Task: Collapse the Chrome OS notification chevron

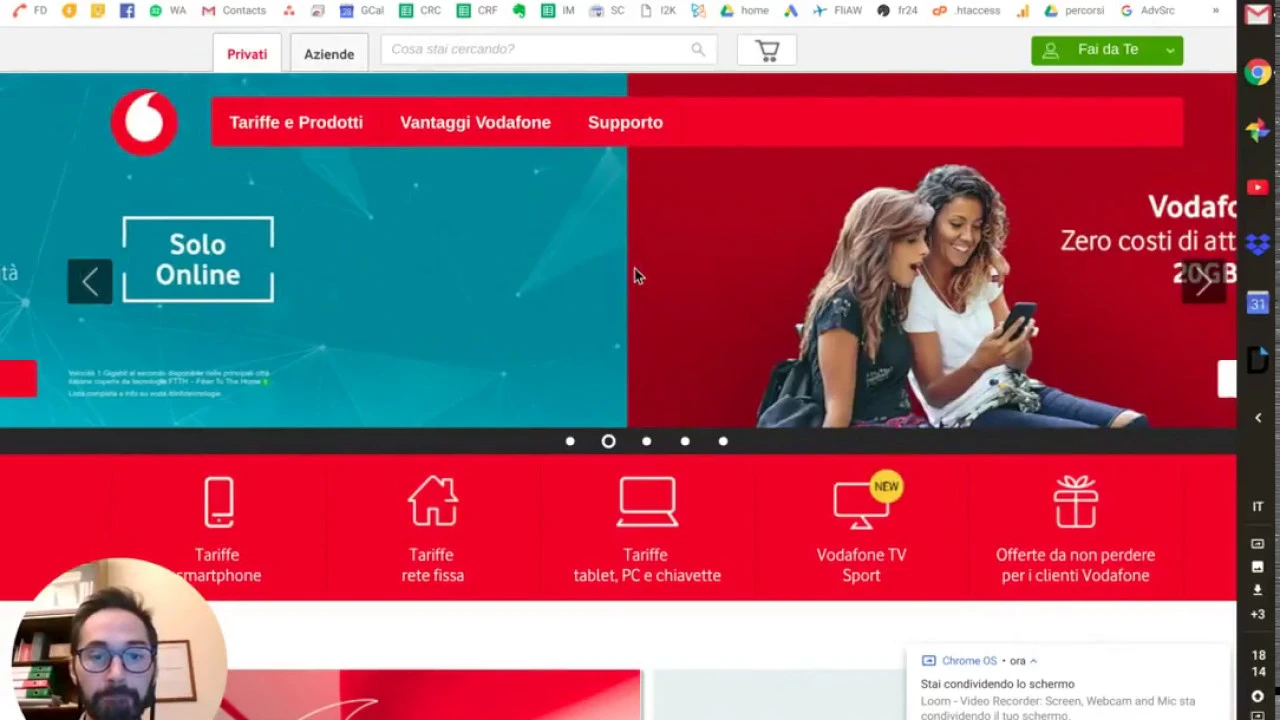Action: pyautogui.click(x=1033, y=661)
